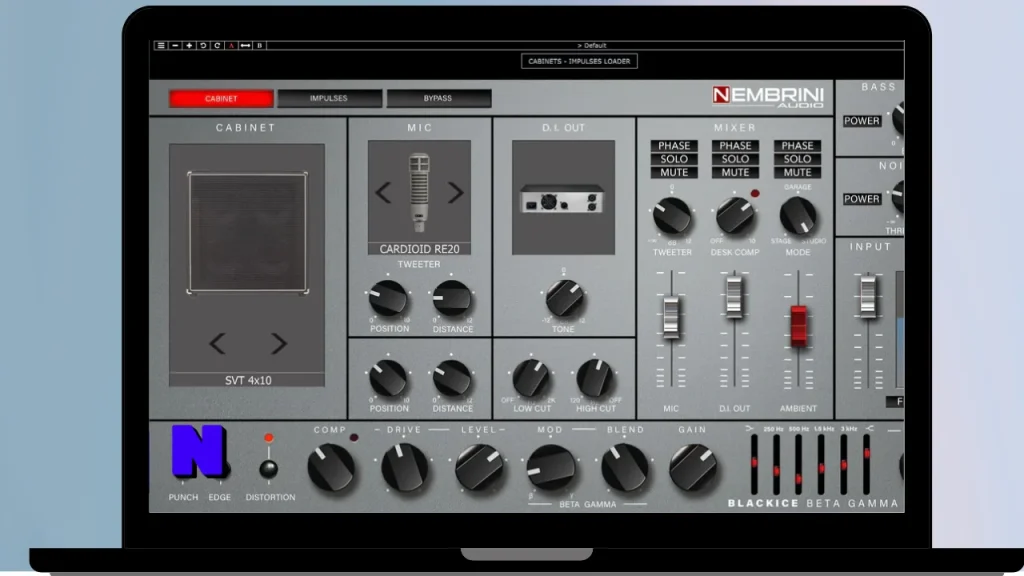
Task: Click the HIGH CUT knob
Action: (595, 378)
